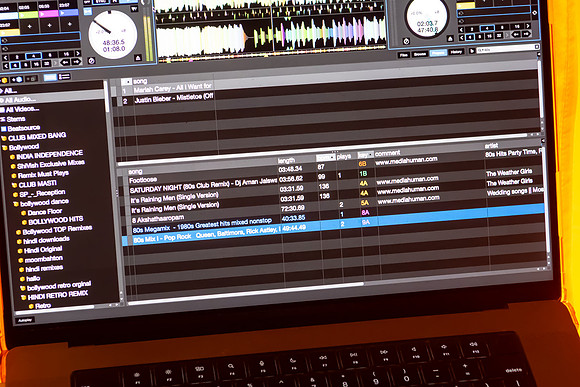Open the dropdown arrow above left platter
The height and width of the screenshot is (387, 580).
point(134,9)
